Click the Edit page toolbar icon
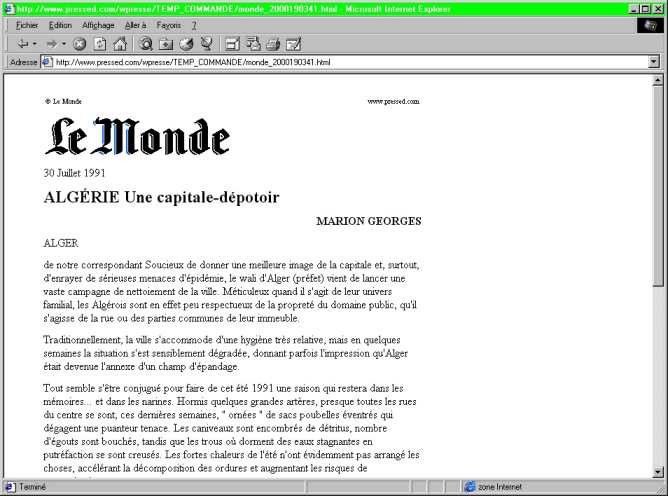The image size is (668, 496). pos(294,44)
